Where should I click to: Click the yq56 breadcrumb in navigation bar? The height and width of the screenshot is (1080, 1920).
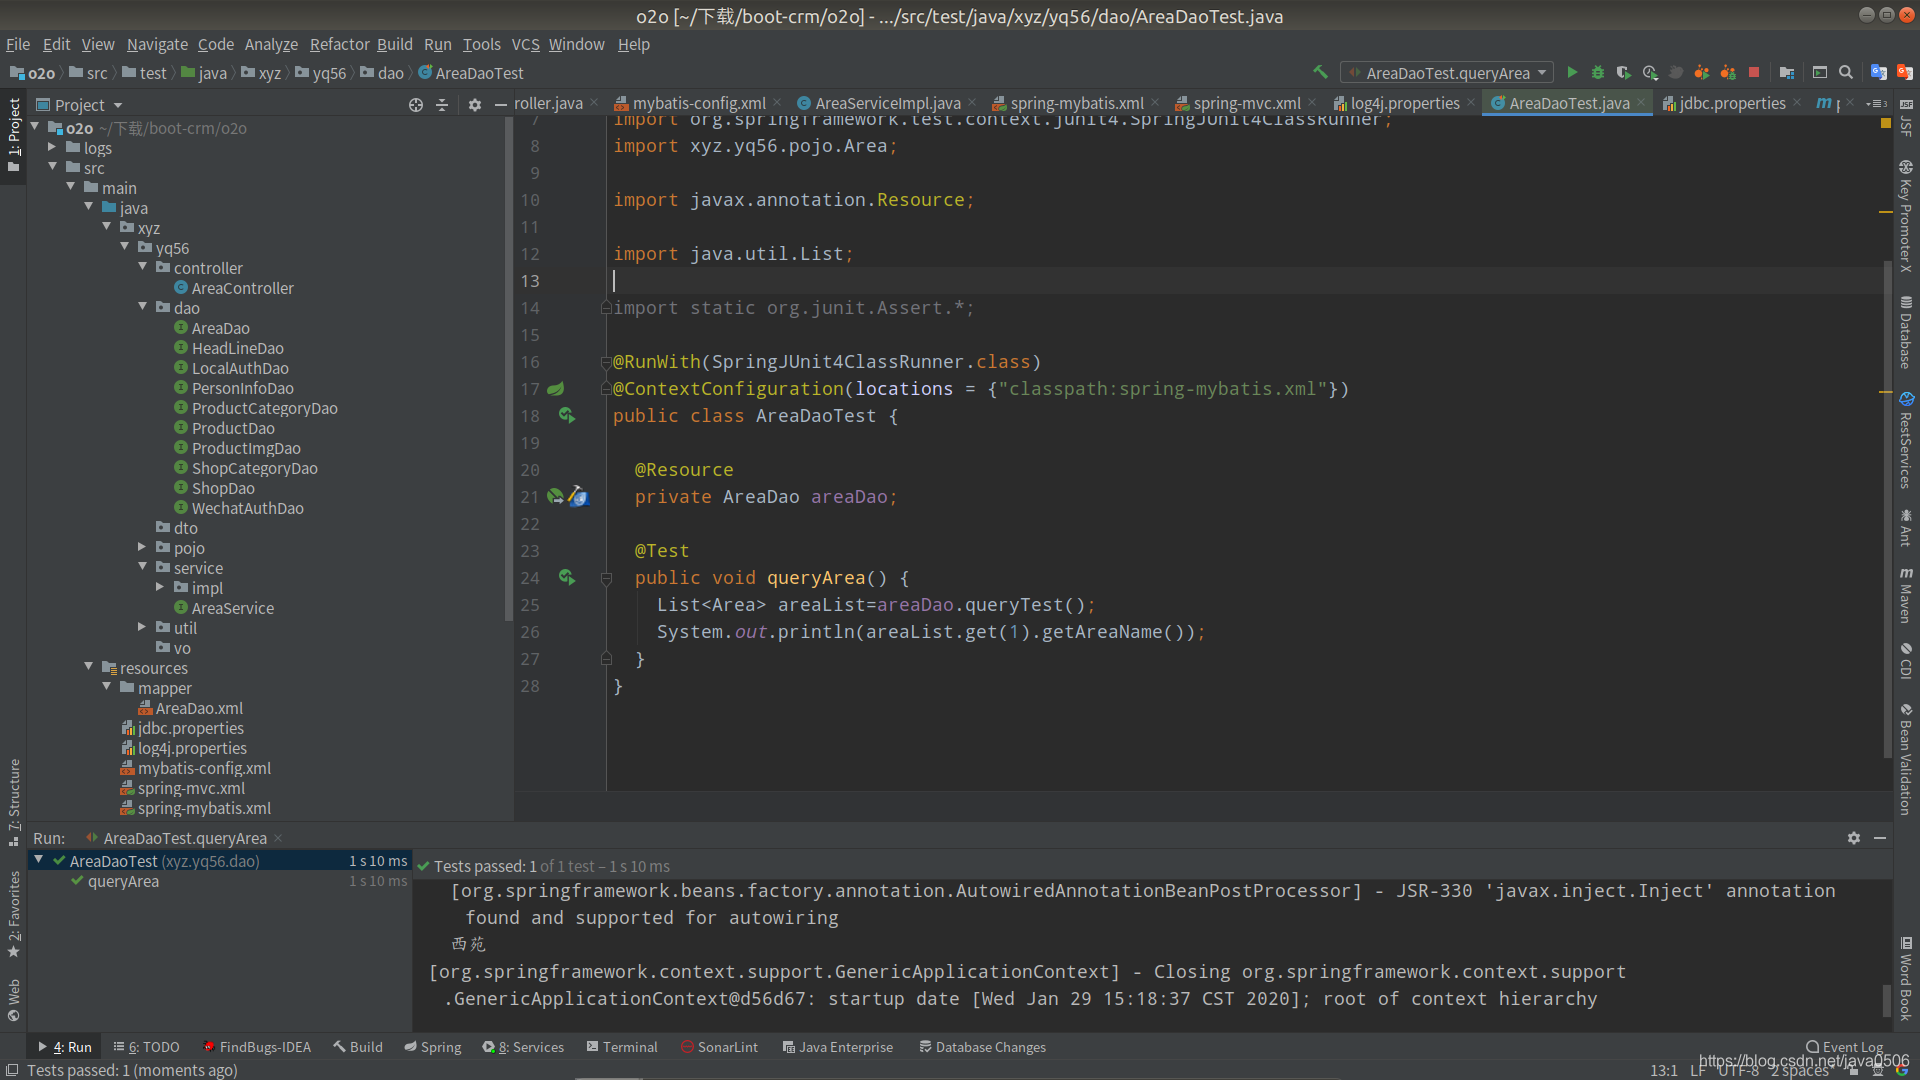tap(320, 73)
